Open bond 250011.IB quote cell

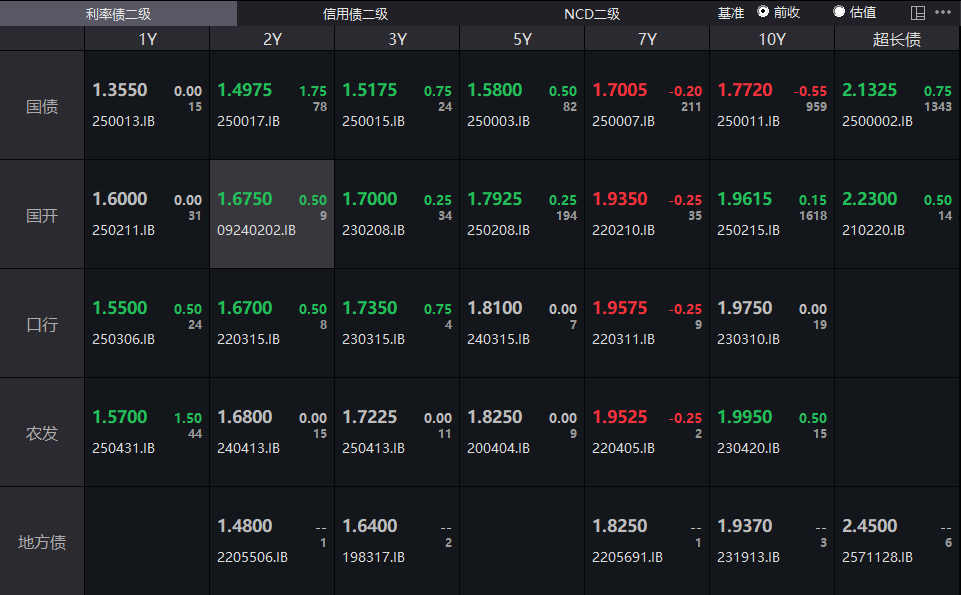[771, 106]
